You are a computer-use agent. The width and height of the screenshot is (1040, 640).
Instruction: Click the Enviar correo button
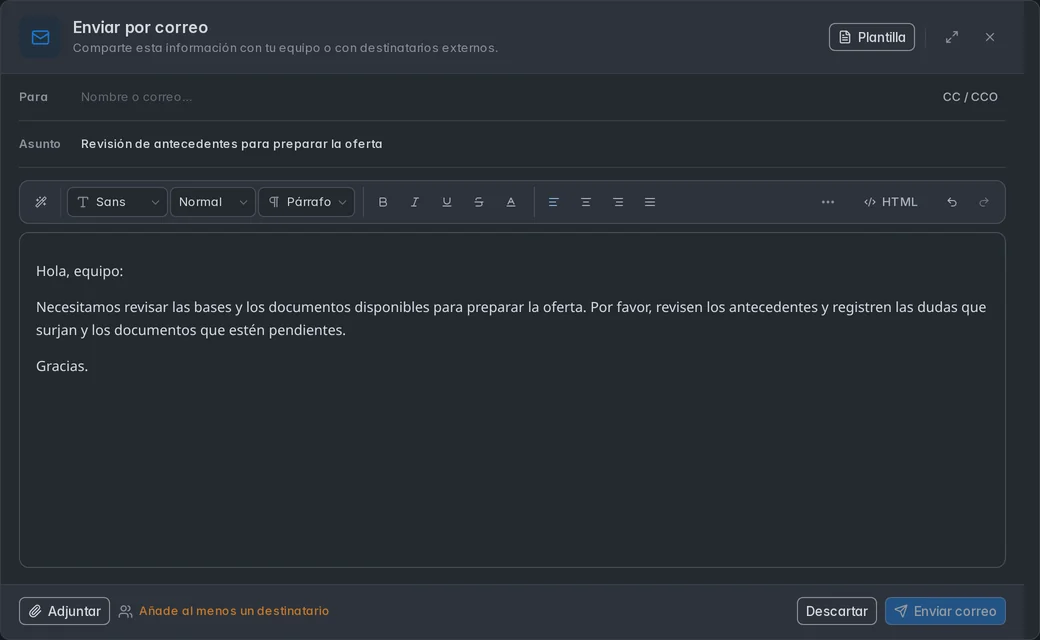pyautogui.click(x=945, y=611)
